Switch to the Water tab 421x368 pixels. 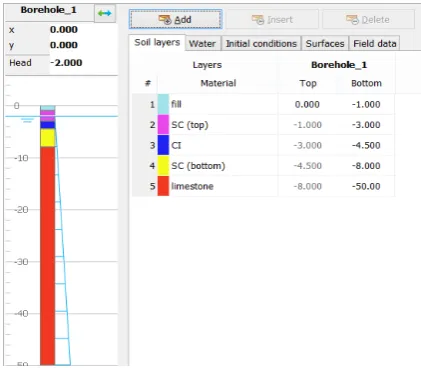click(x=202, y=44)
